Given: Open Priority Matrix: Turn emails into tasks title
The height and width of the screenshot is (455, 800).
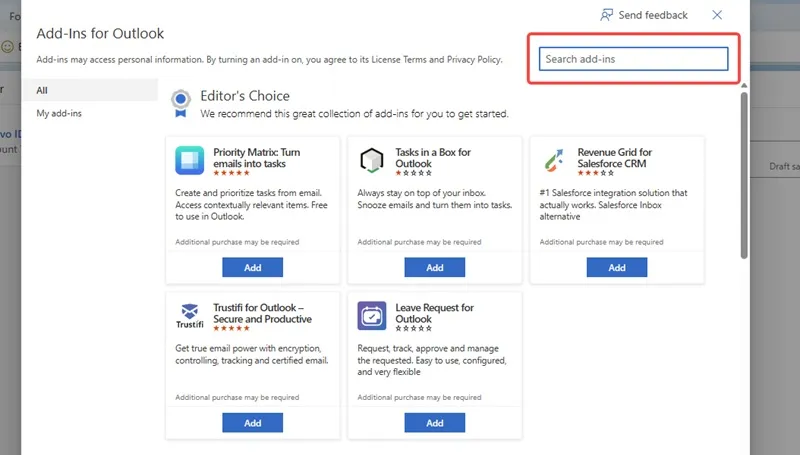Looking at the screenshot, I should pos(257,158).
